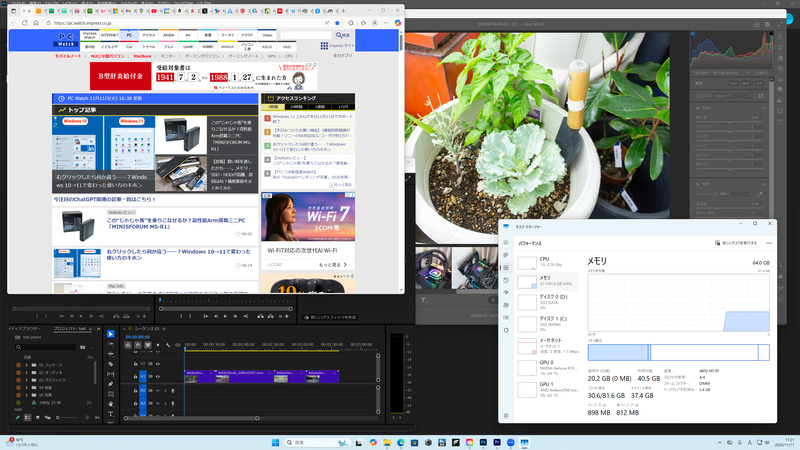Select CPU in Task Manager performance list

pos(547,262)
